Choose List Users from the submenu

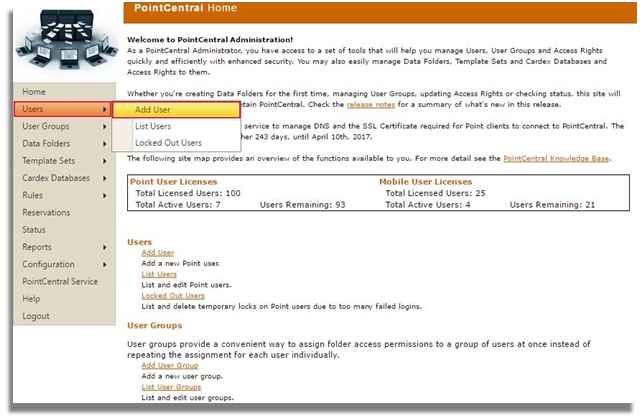(x=176, y=127)
